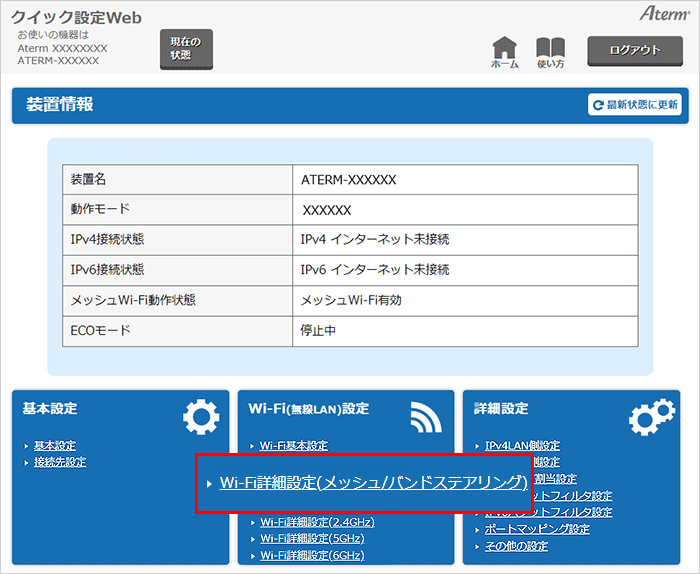Screen dimensions: 700x574
Task: Open Wi-Fi詳細設定(メッシュ/バンドステアリング) link
Action: coord(373,483)
